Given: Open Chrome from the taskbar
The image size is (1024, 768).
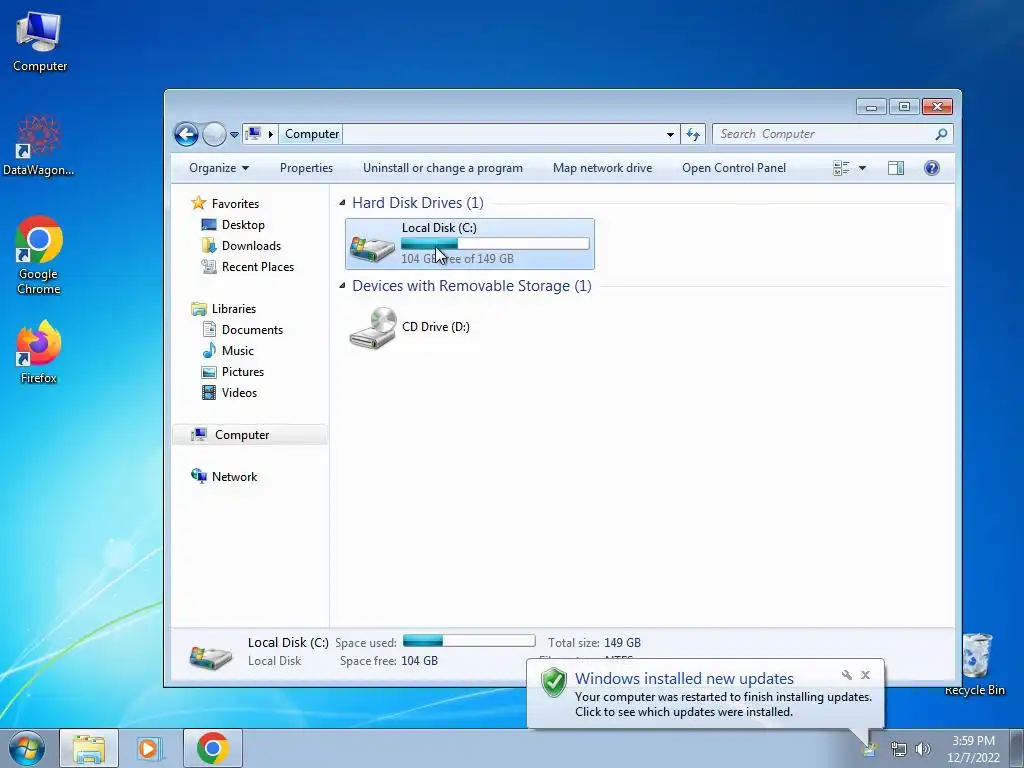Looking at the screenshot, I should pos(212,748).
